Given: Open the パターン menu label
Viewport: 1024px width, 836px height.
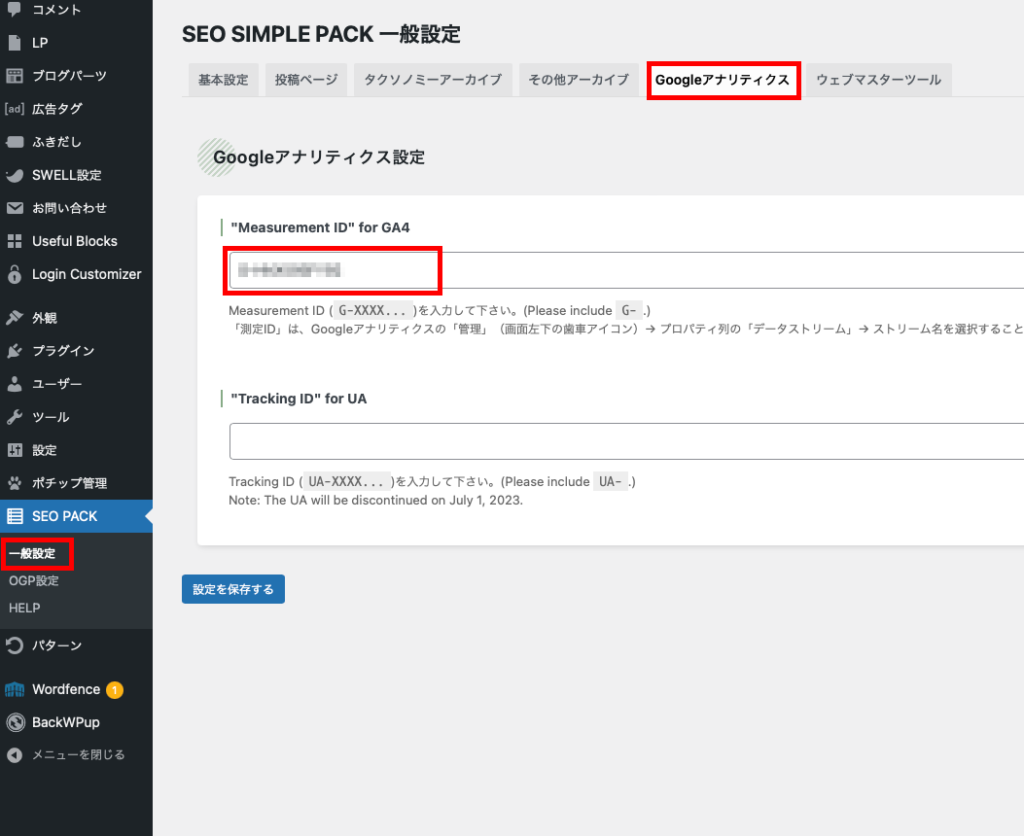Looking at the screenshot, I should tap(57, 646).
